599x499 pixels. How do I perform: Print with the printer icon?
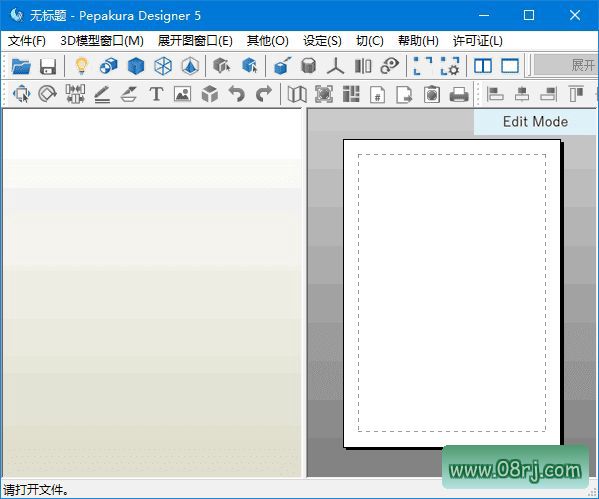pyautogui.click(x=459, y=94)
